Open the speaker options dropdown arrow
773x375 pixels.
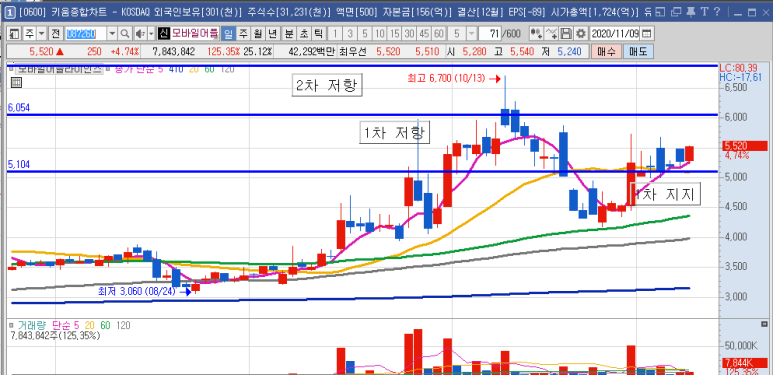(x=151, y=34)
